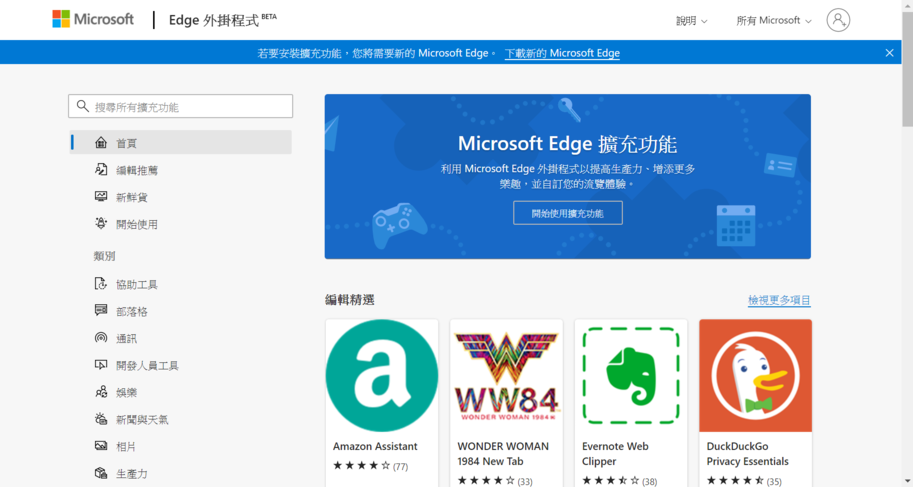Image resolution: width=913 pixels, height=487 pixels.
Task: Open the Evernote elephant extension thumbnail
Action: click(631, 376)
